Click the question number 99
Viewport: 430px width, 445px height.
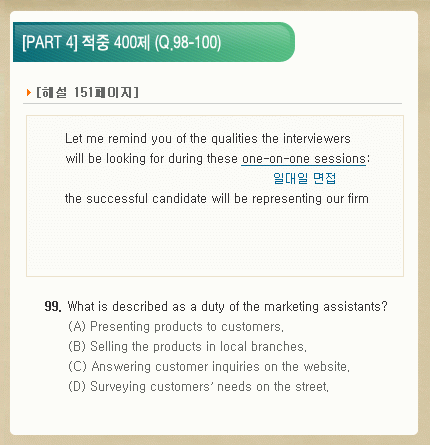pyautogui.click(x=53, y=306)
